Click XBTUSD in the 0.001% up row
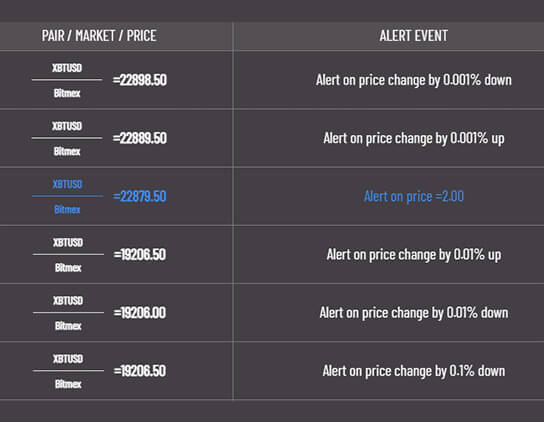 tap(67, 126)
